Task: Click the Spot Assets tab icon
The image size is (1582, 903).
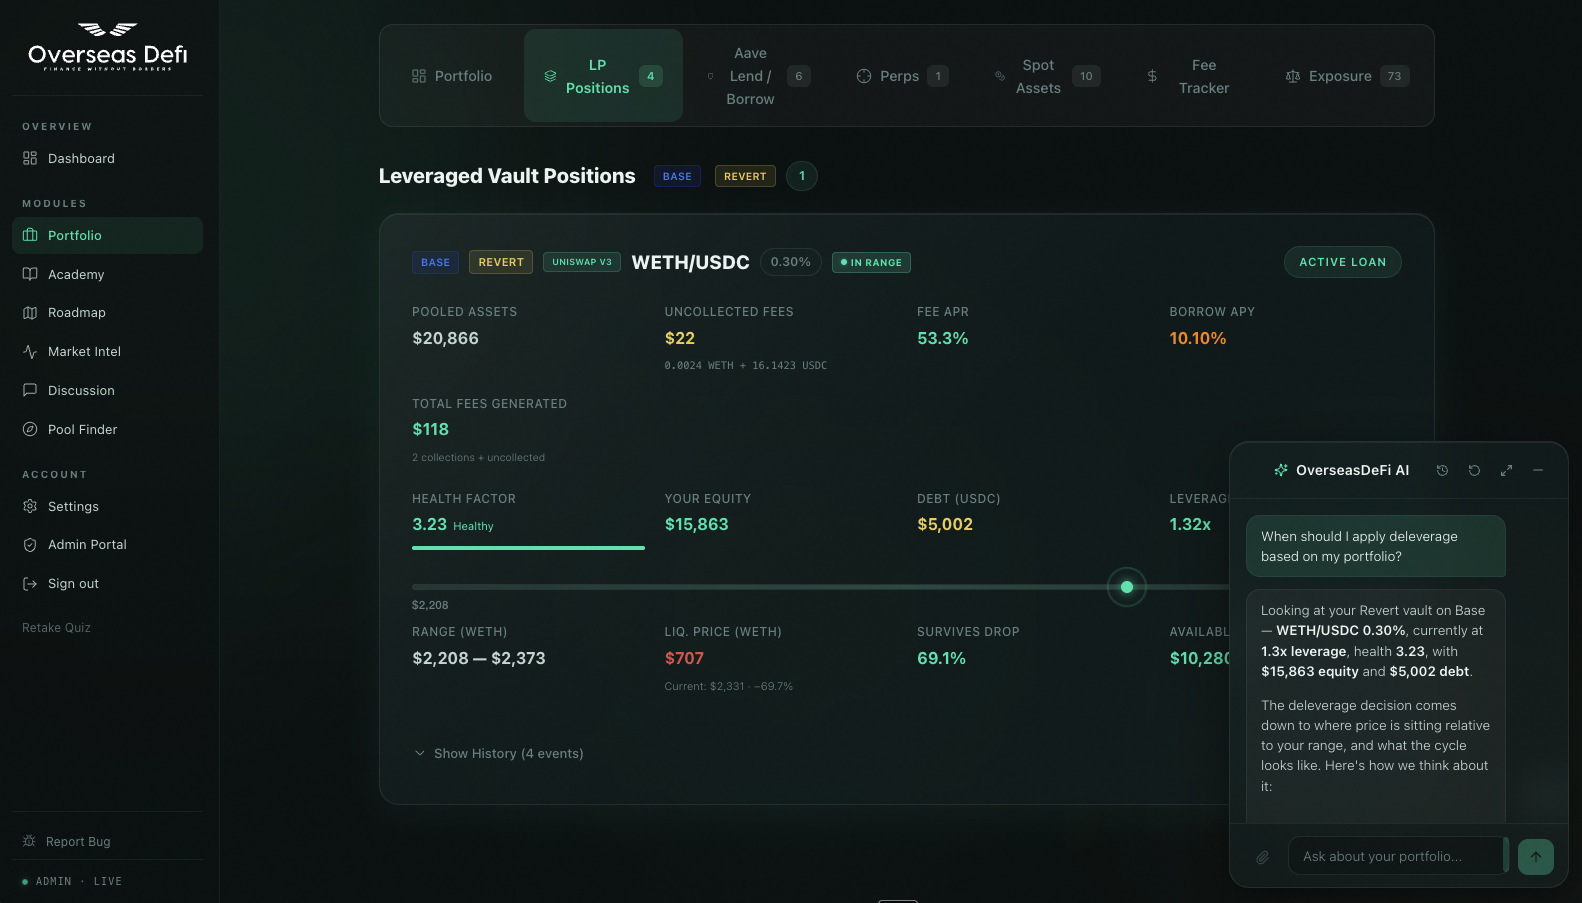Action: [1000, 76]
